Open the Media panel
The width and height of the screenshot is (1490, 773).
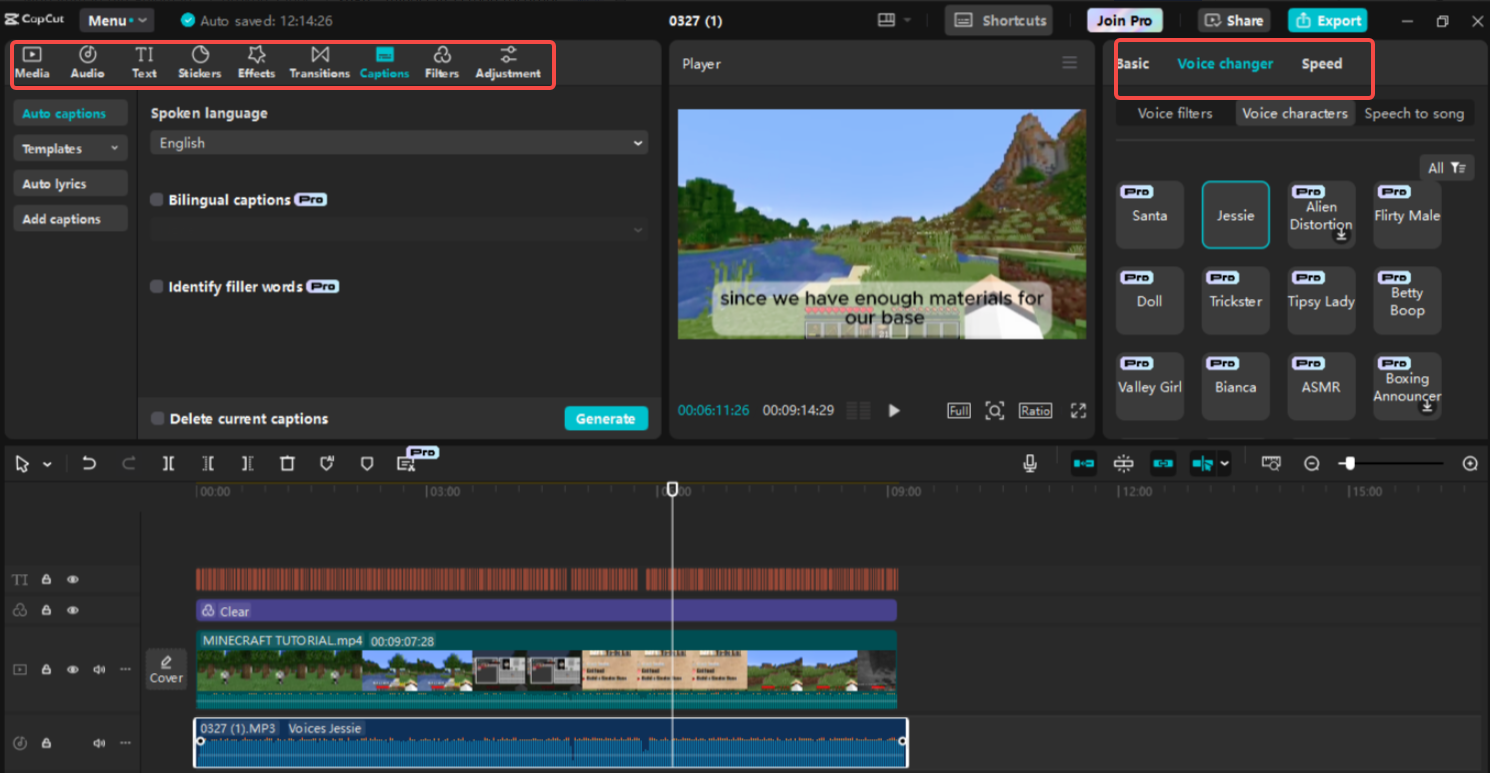pyautogui.click(x=32, y=62)
